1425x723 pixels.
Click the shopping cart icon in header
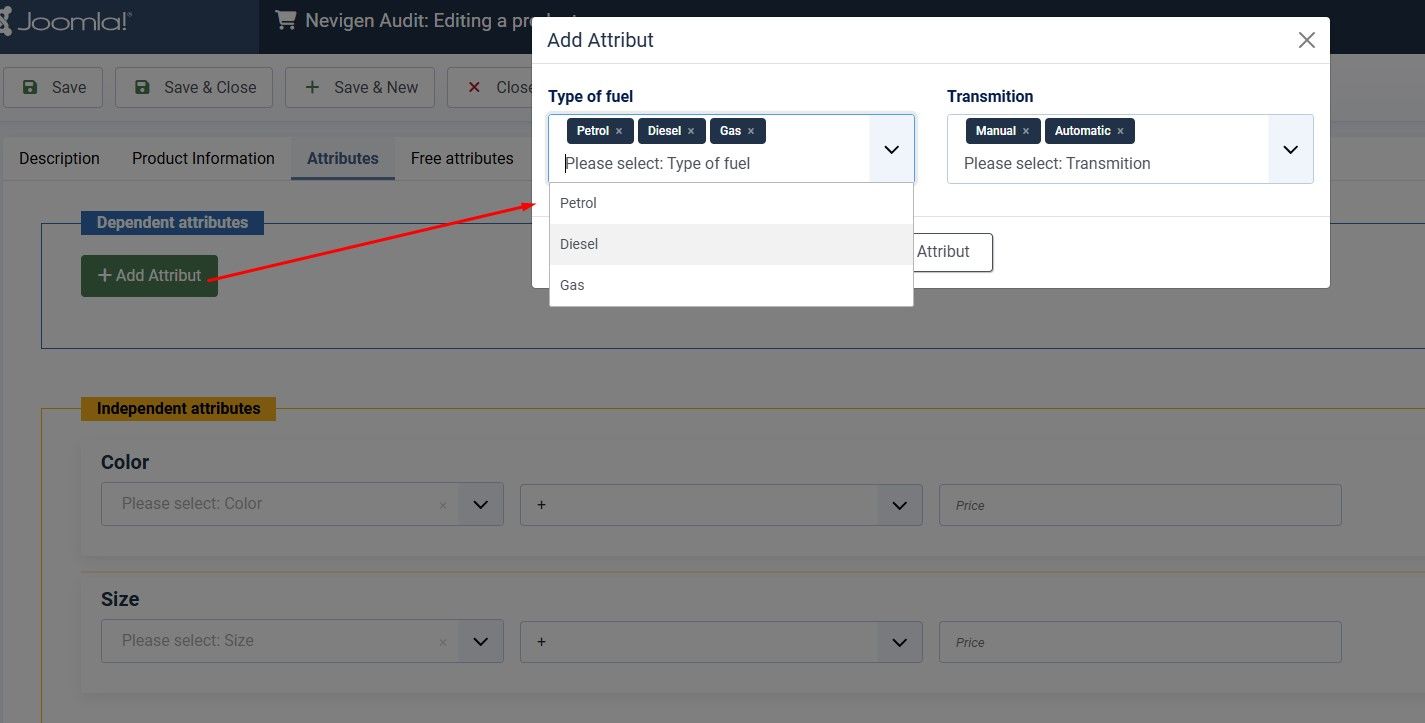pyautogui.click(x=286, y=21)
